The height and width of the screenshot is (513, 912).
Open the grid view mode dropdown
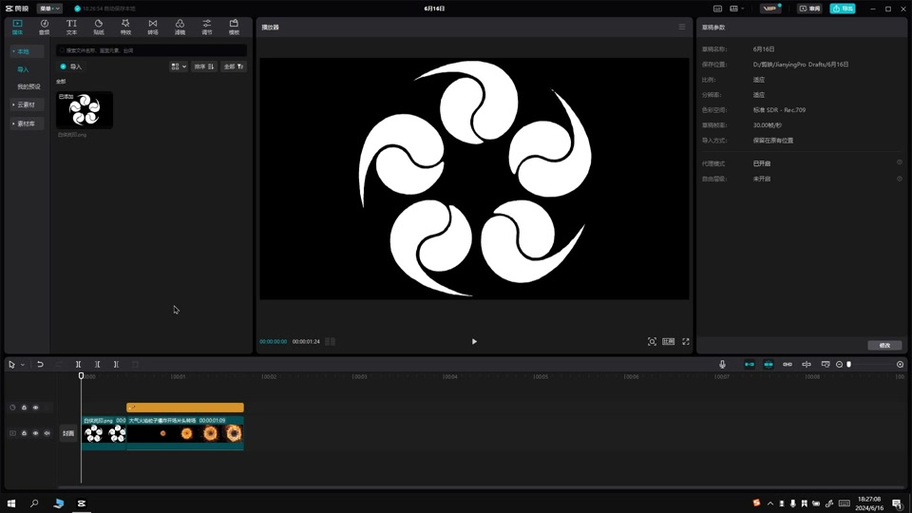pos(179,67)
